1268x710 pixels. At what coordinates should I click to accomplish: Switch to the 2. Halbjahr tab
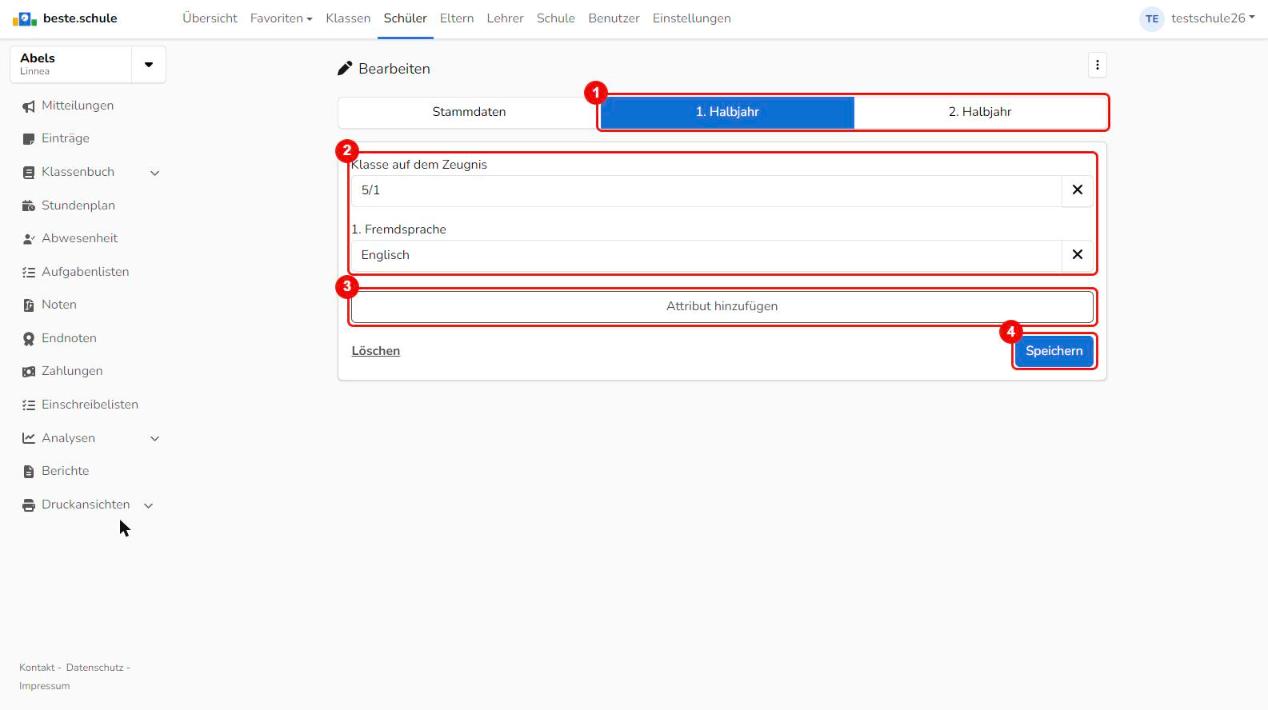point(980,112)
